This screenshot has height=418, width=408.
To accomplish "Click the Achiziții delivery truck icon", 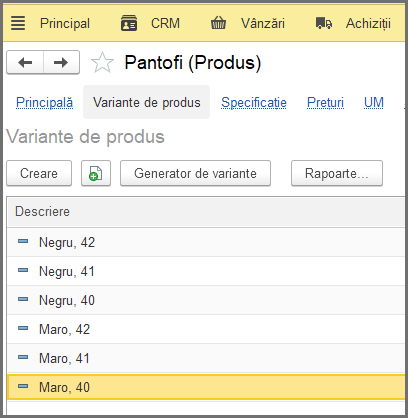I will 324,23.
